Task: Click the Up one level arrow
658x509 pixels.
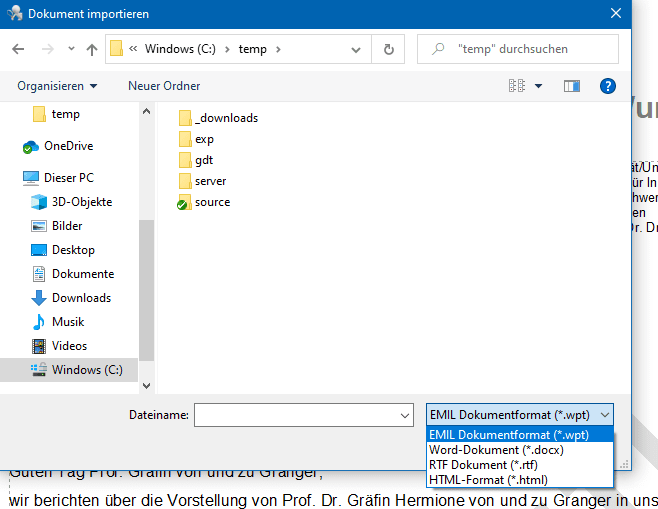Action: click(92, 49)
